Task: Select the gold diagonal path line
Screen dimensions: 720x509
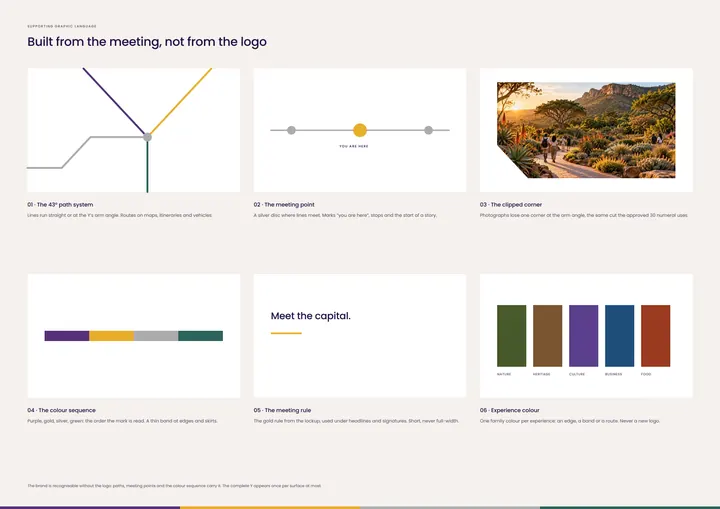Action: (x=181, y=101)
